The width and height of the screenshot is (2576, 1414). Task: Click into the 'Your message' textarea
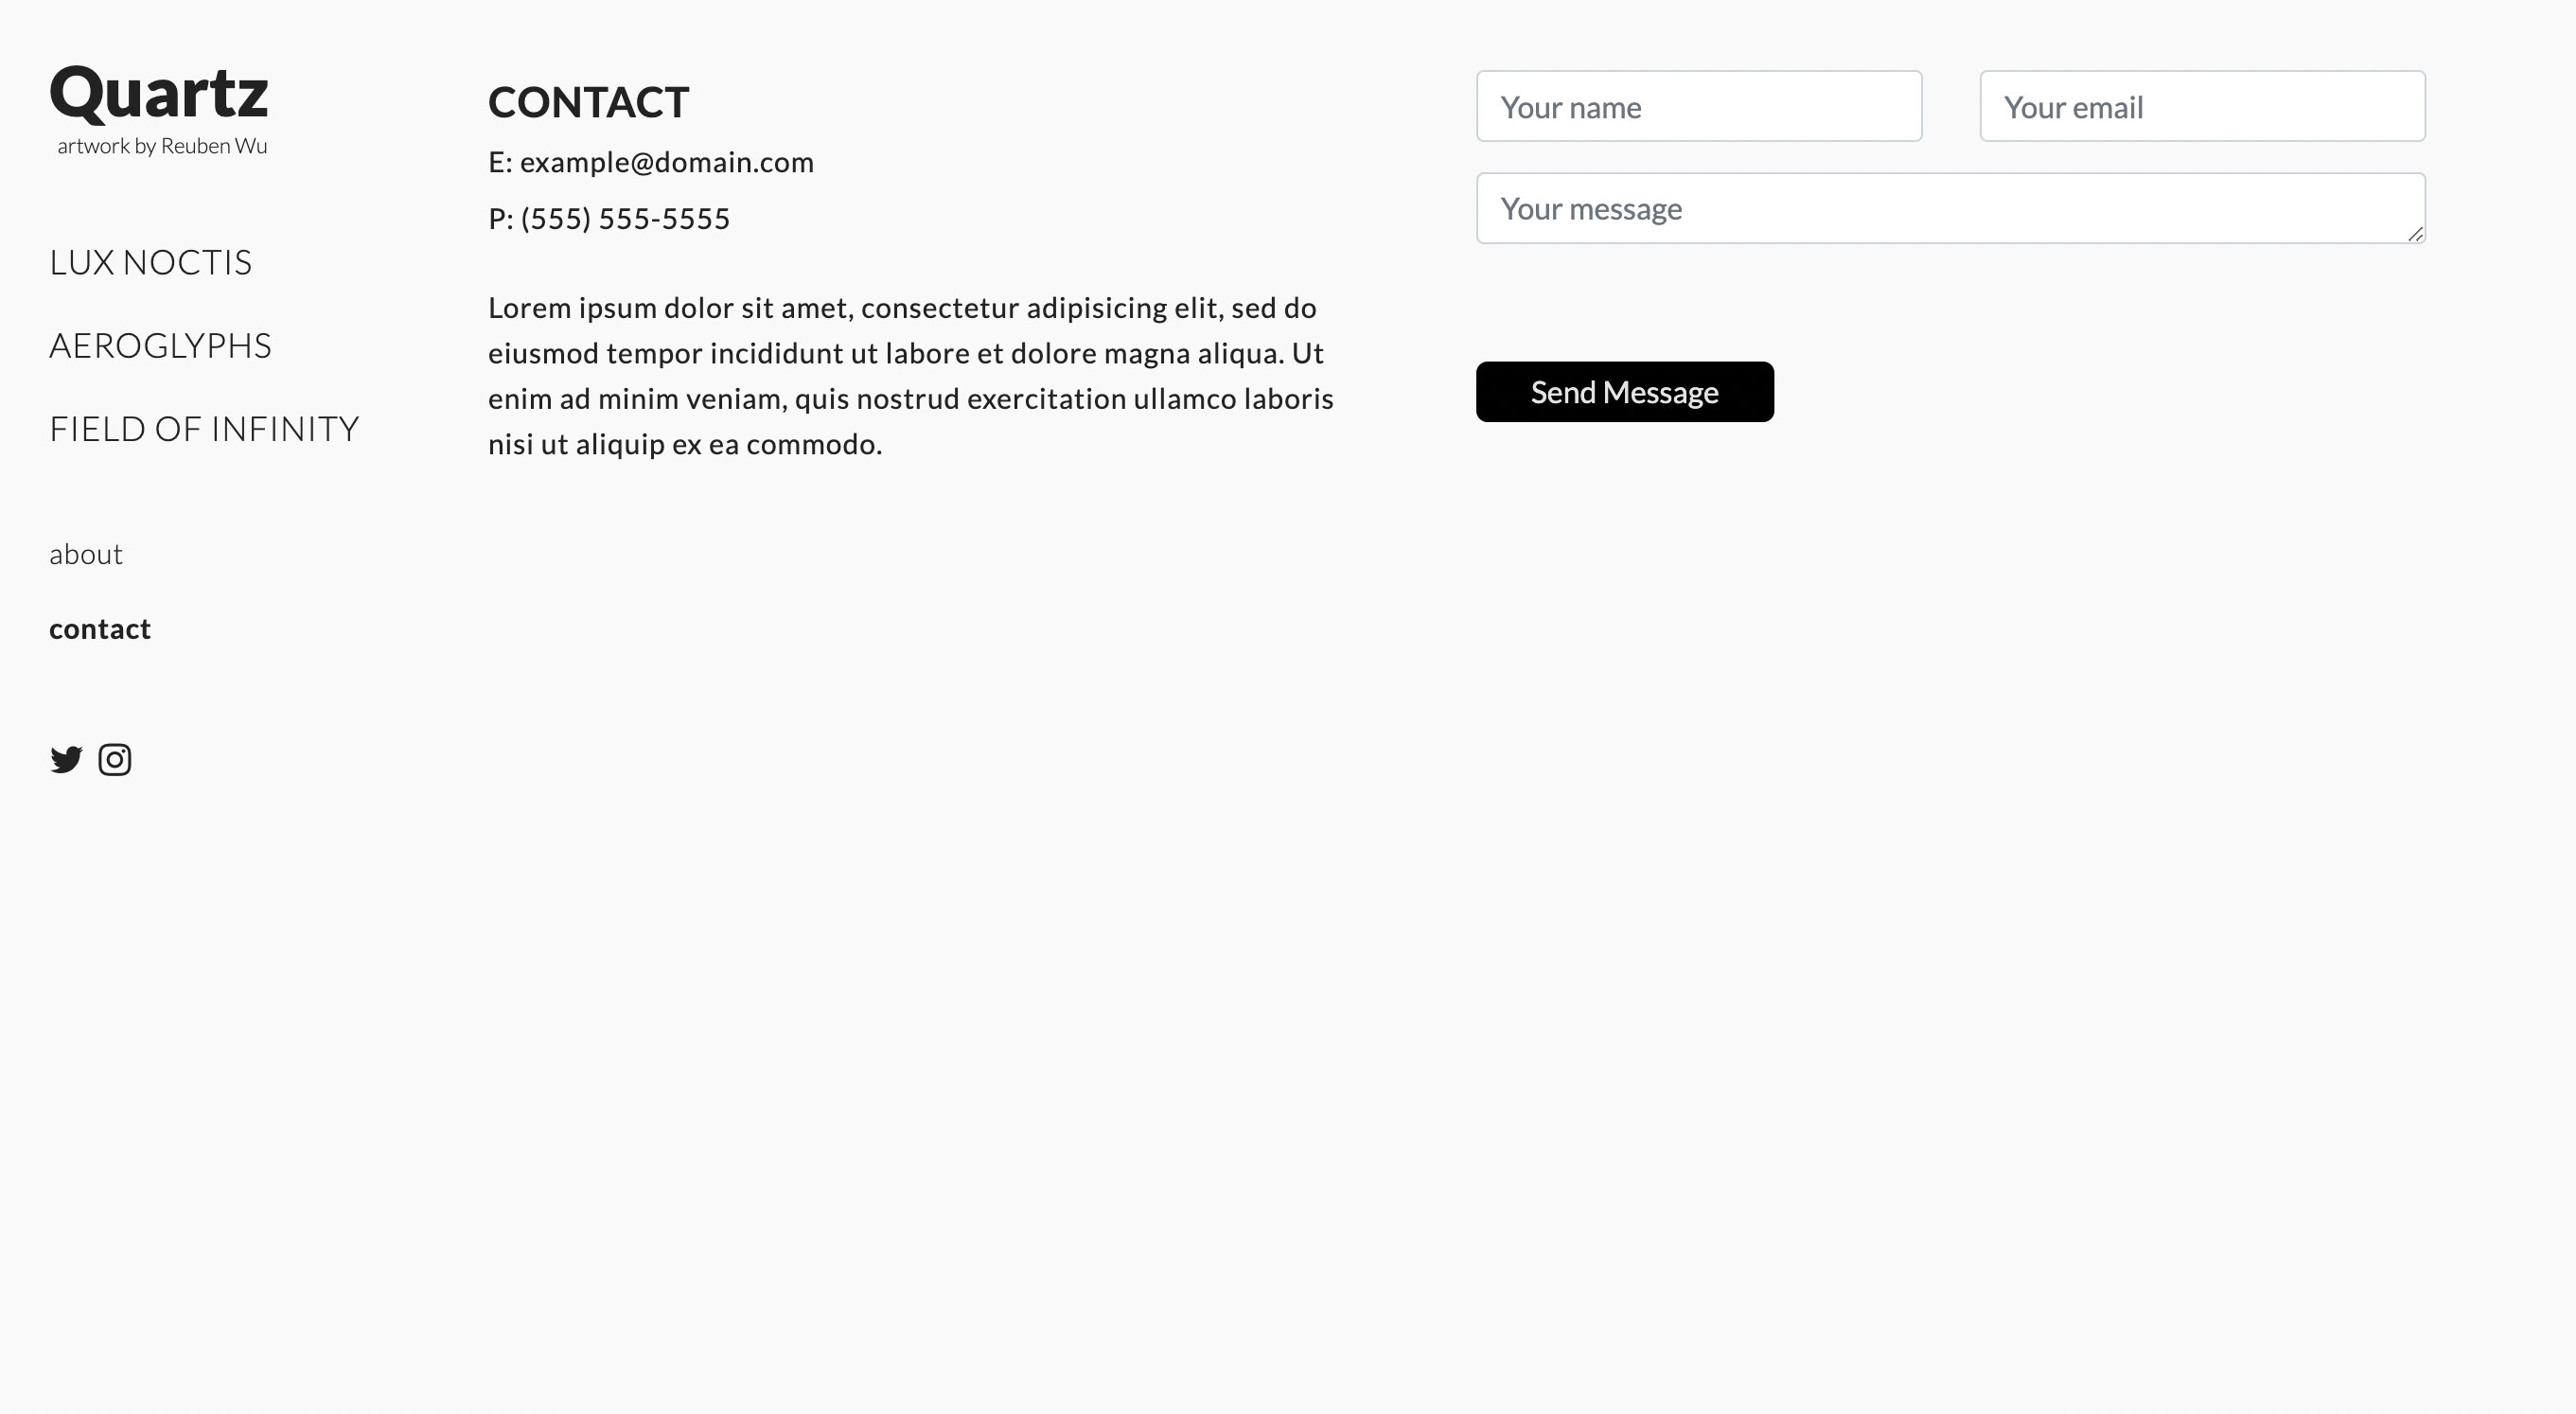(1950, 208)
